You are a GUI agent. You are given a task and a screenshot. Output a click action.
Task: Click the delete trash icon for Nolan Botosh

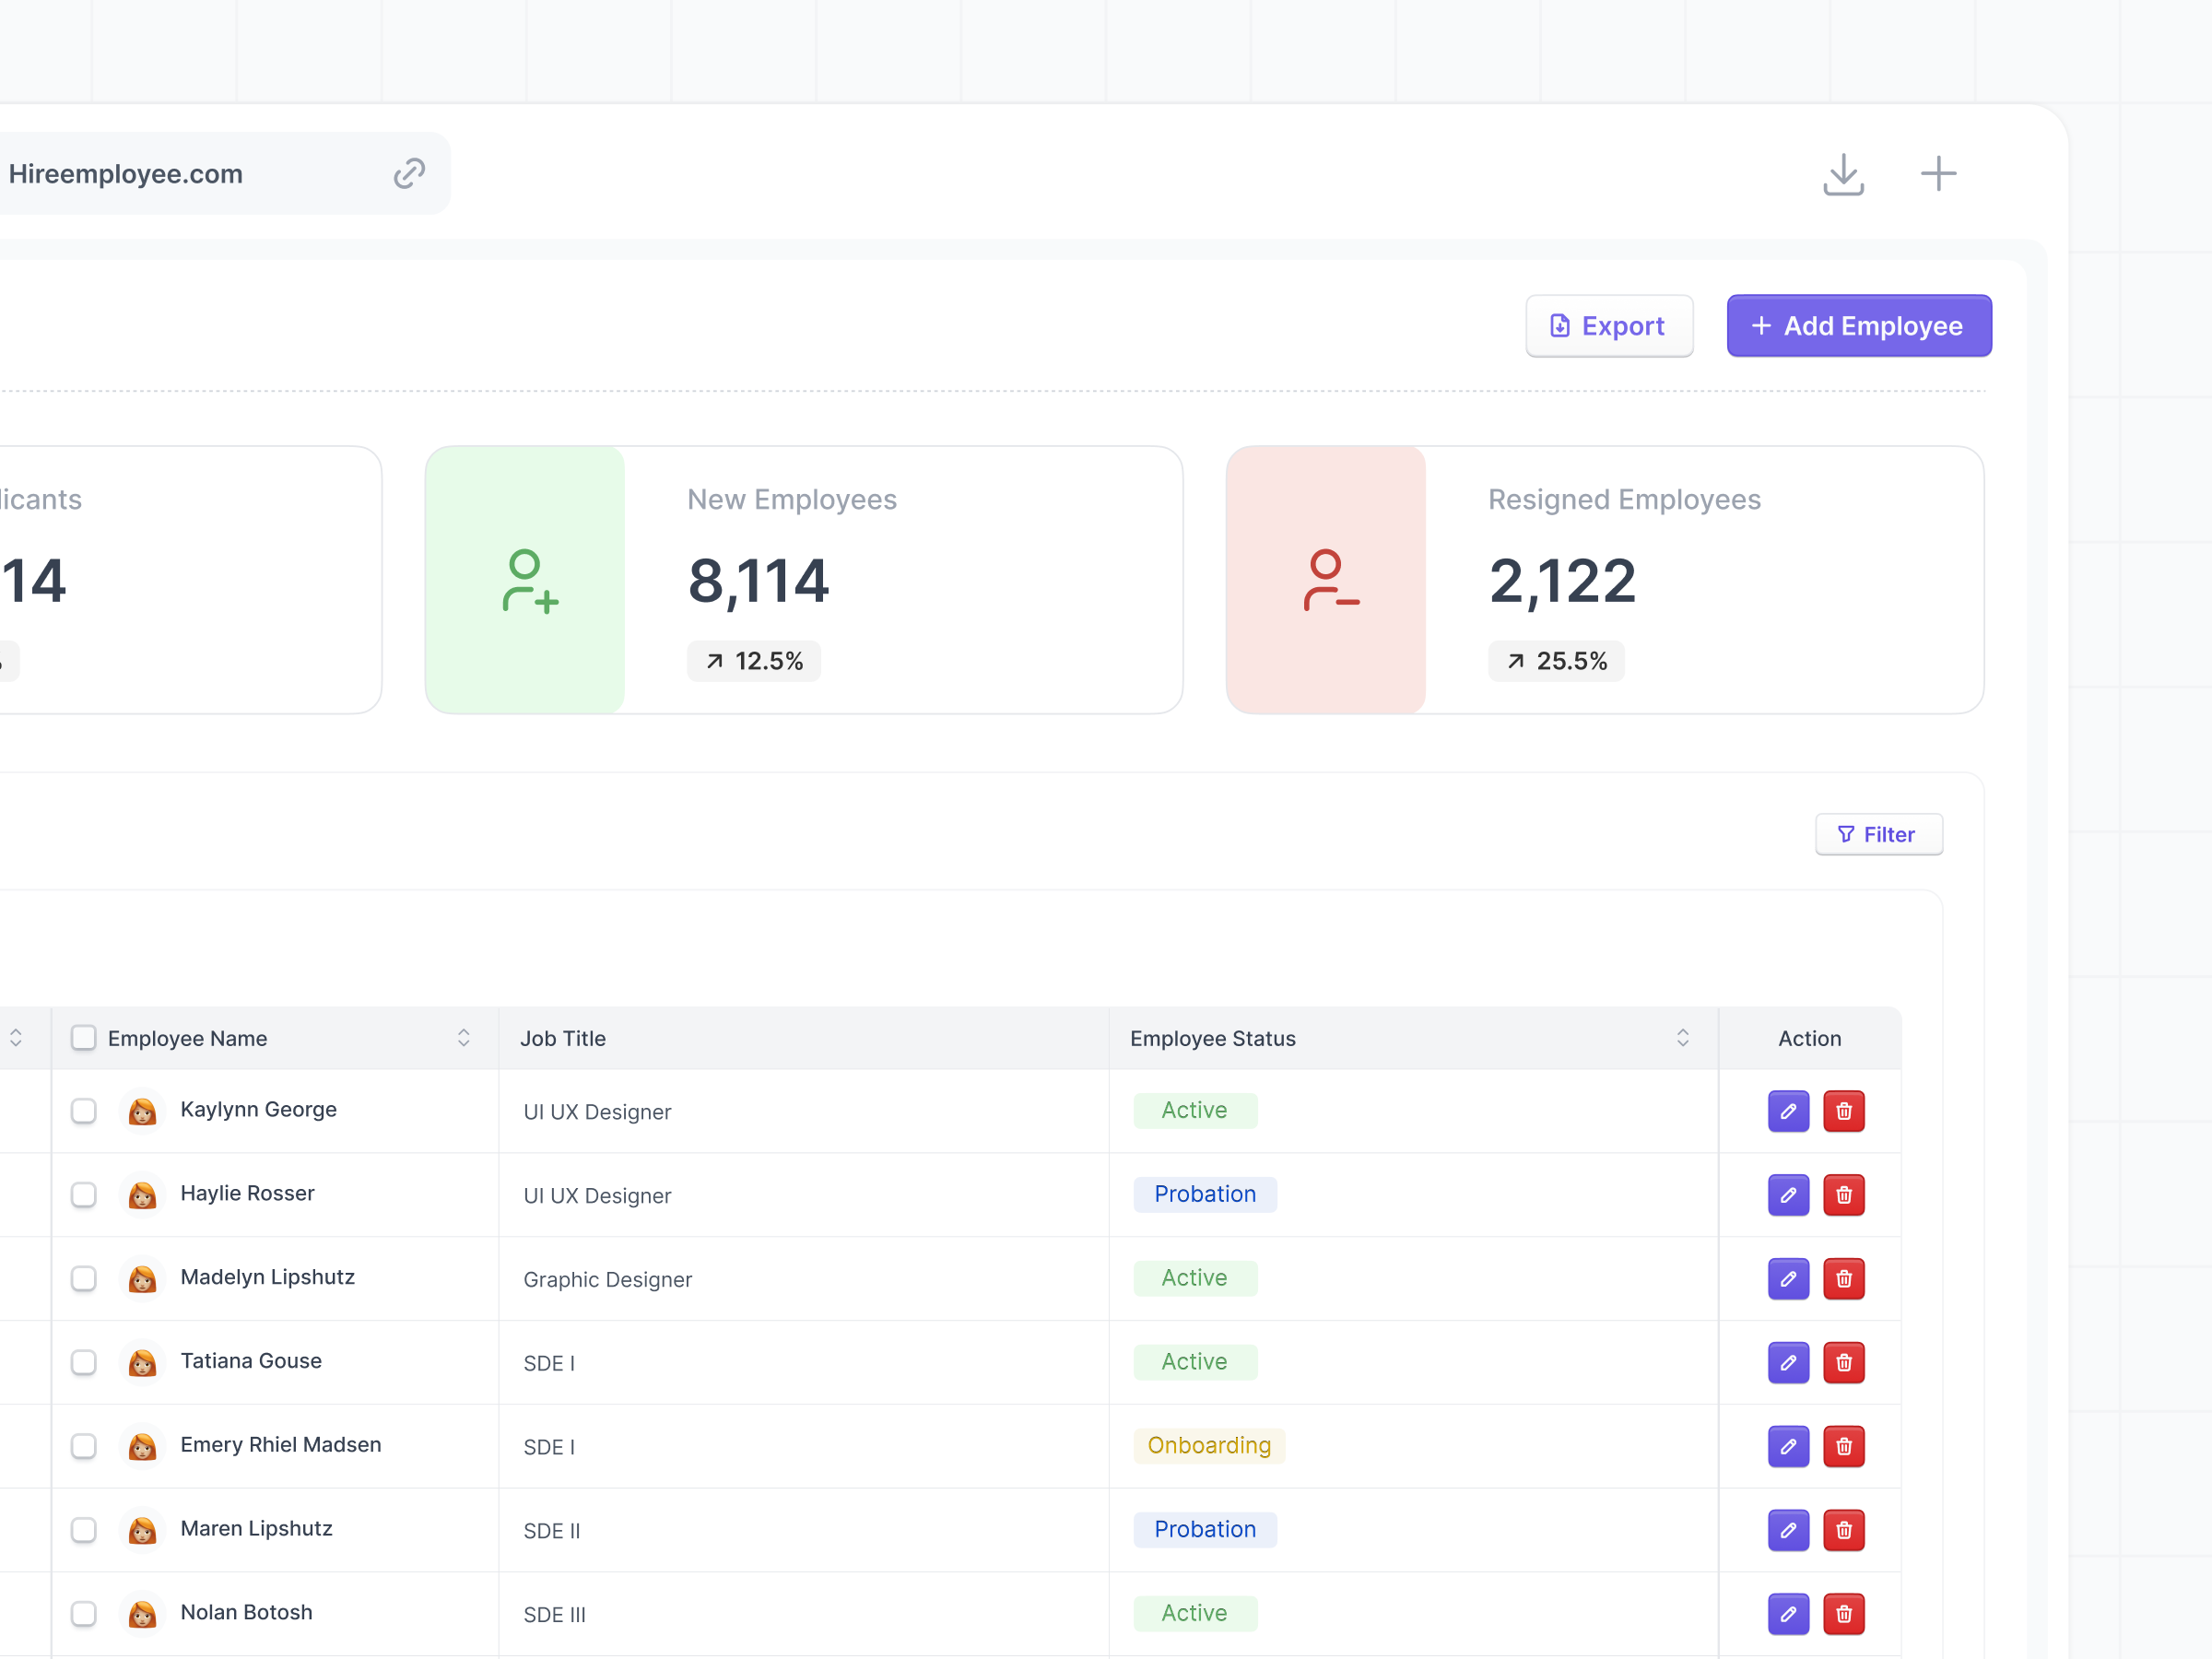(1845, 1614)
